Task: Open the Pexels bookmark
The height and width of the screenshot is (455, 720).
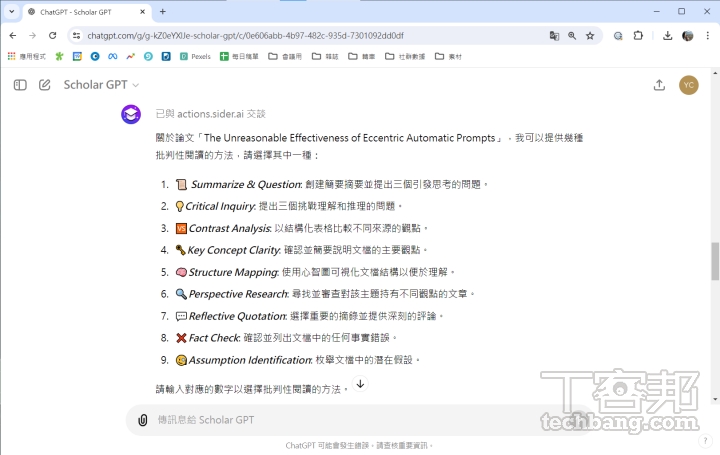Action: 195,56
